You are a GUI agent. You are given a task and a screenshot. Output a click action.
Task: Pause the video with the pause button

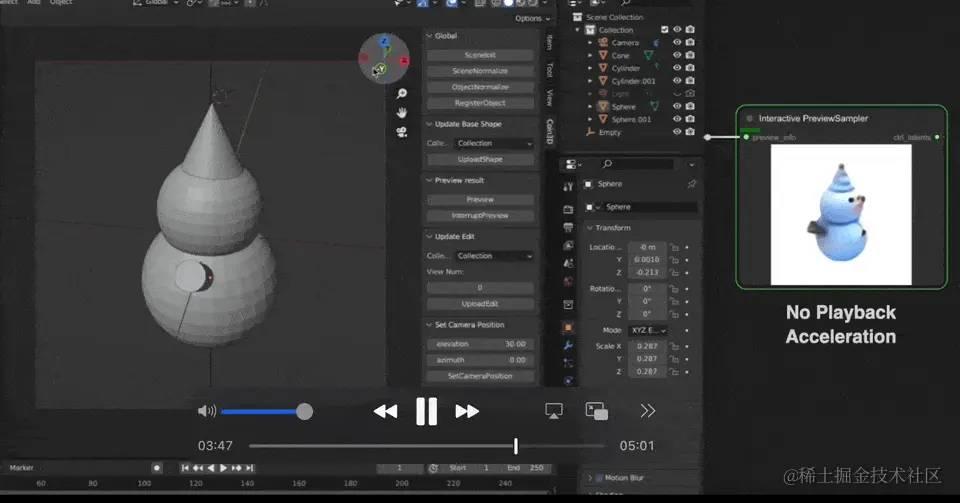click(x=426, y=411)
